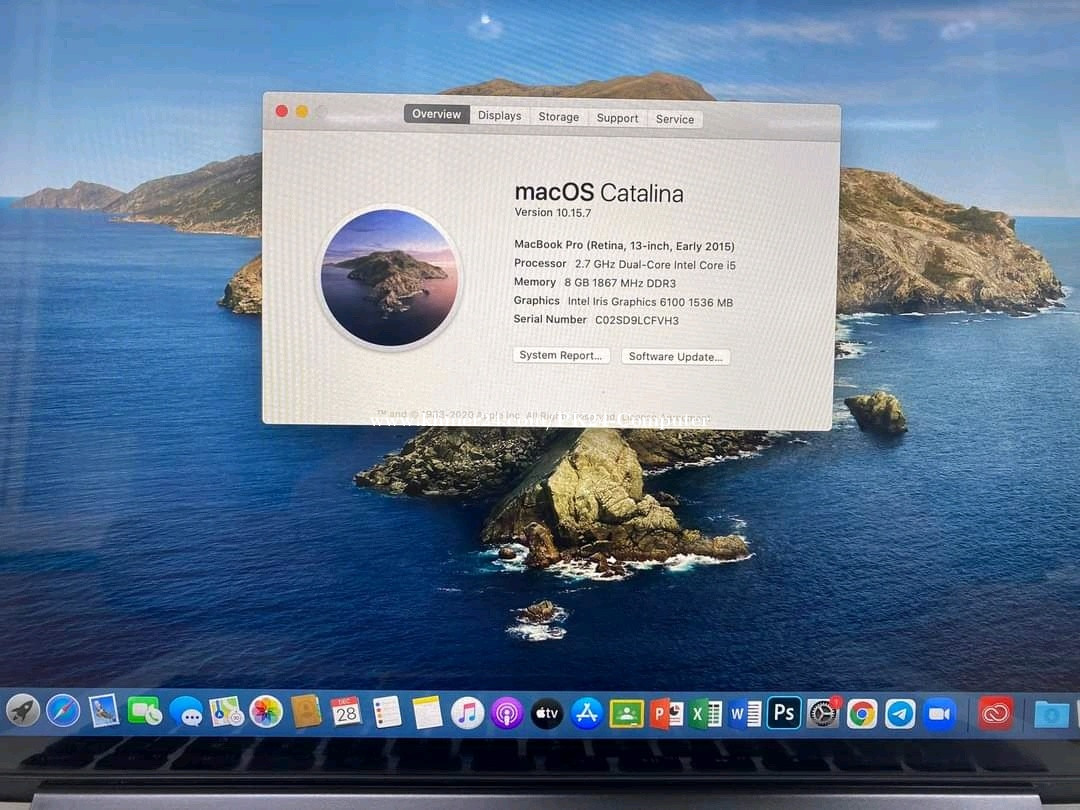This screenshot has height=810, width=1080.
Task: Open Contacts from the Dock
Action: (306, 712)
